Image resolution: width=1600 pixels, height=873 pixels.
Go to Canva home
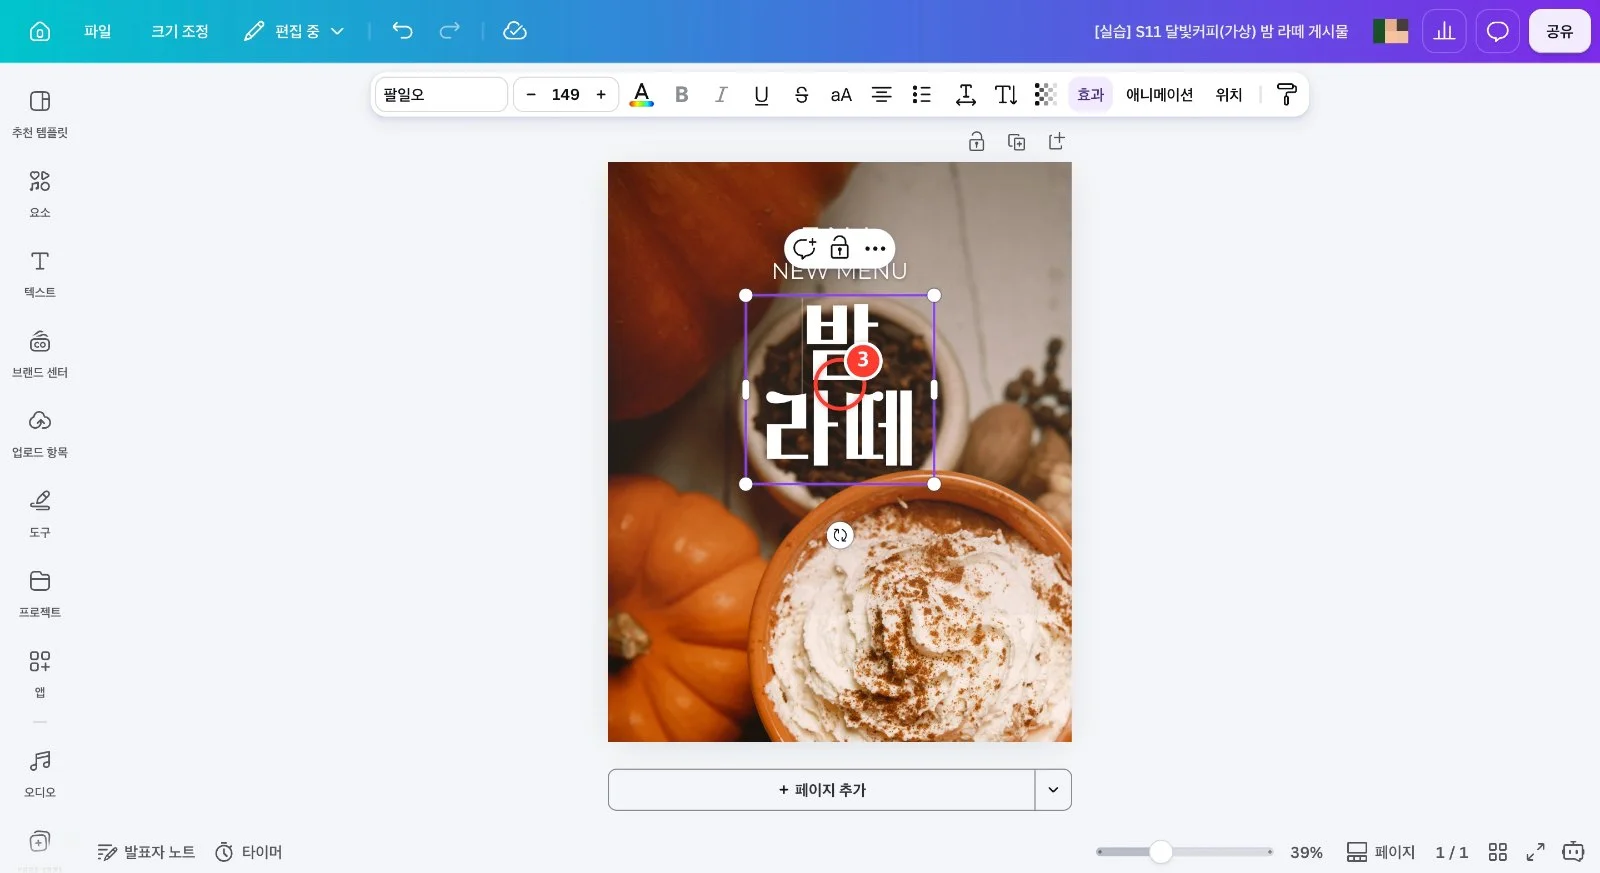pyautogui.click(x=40, y=31)
